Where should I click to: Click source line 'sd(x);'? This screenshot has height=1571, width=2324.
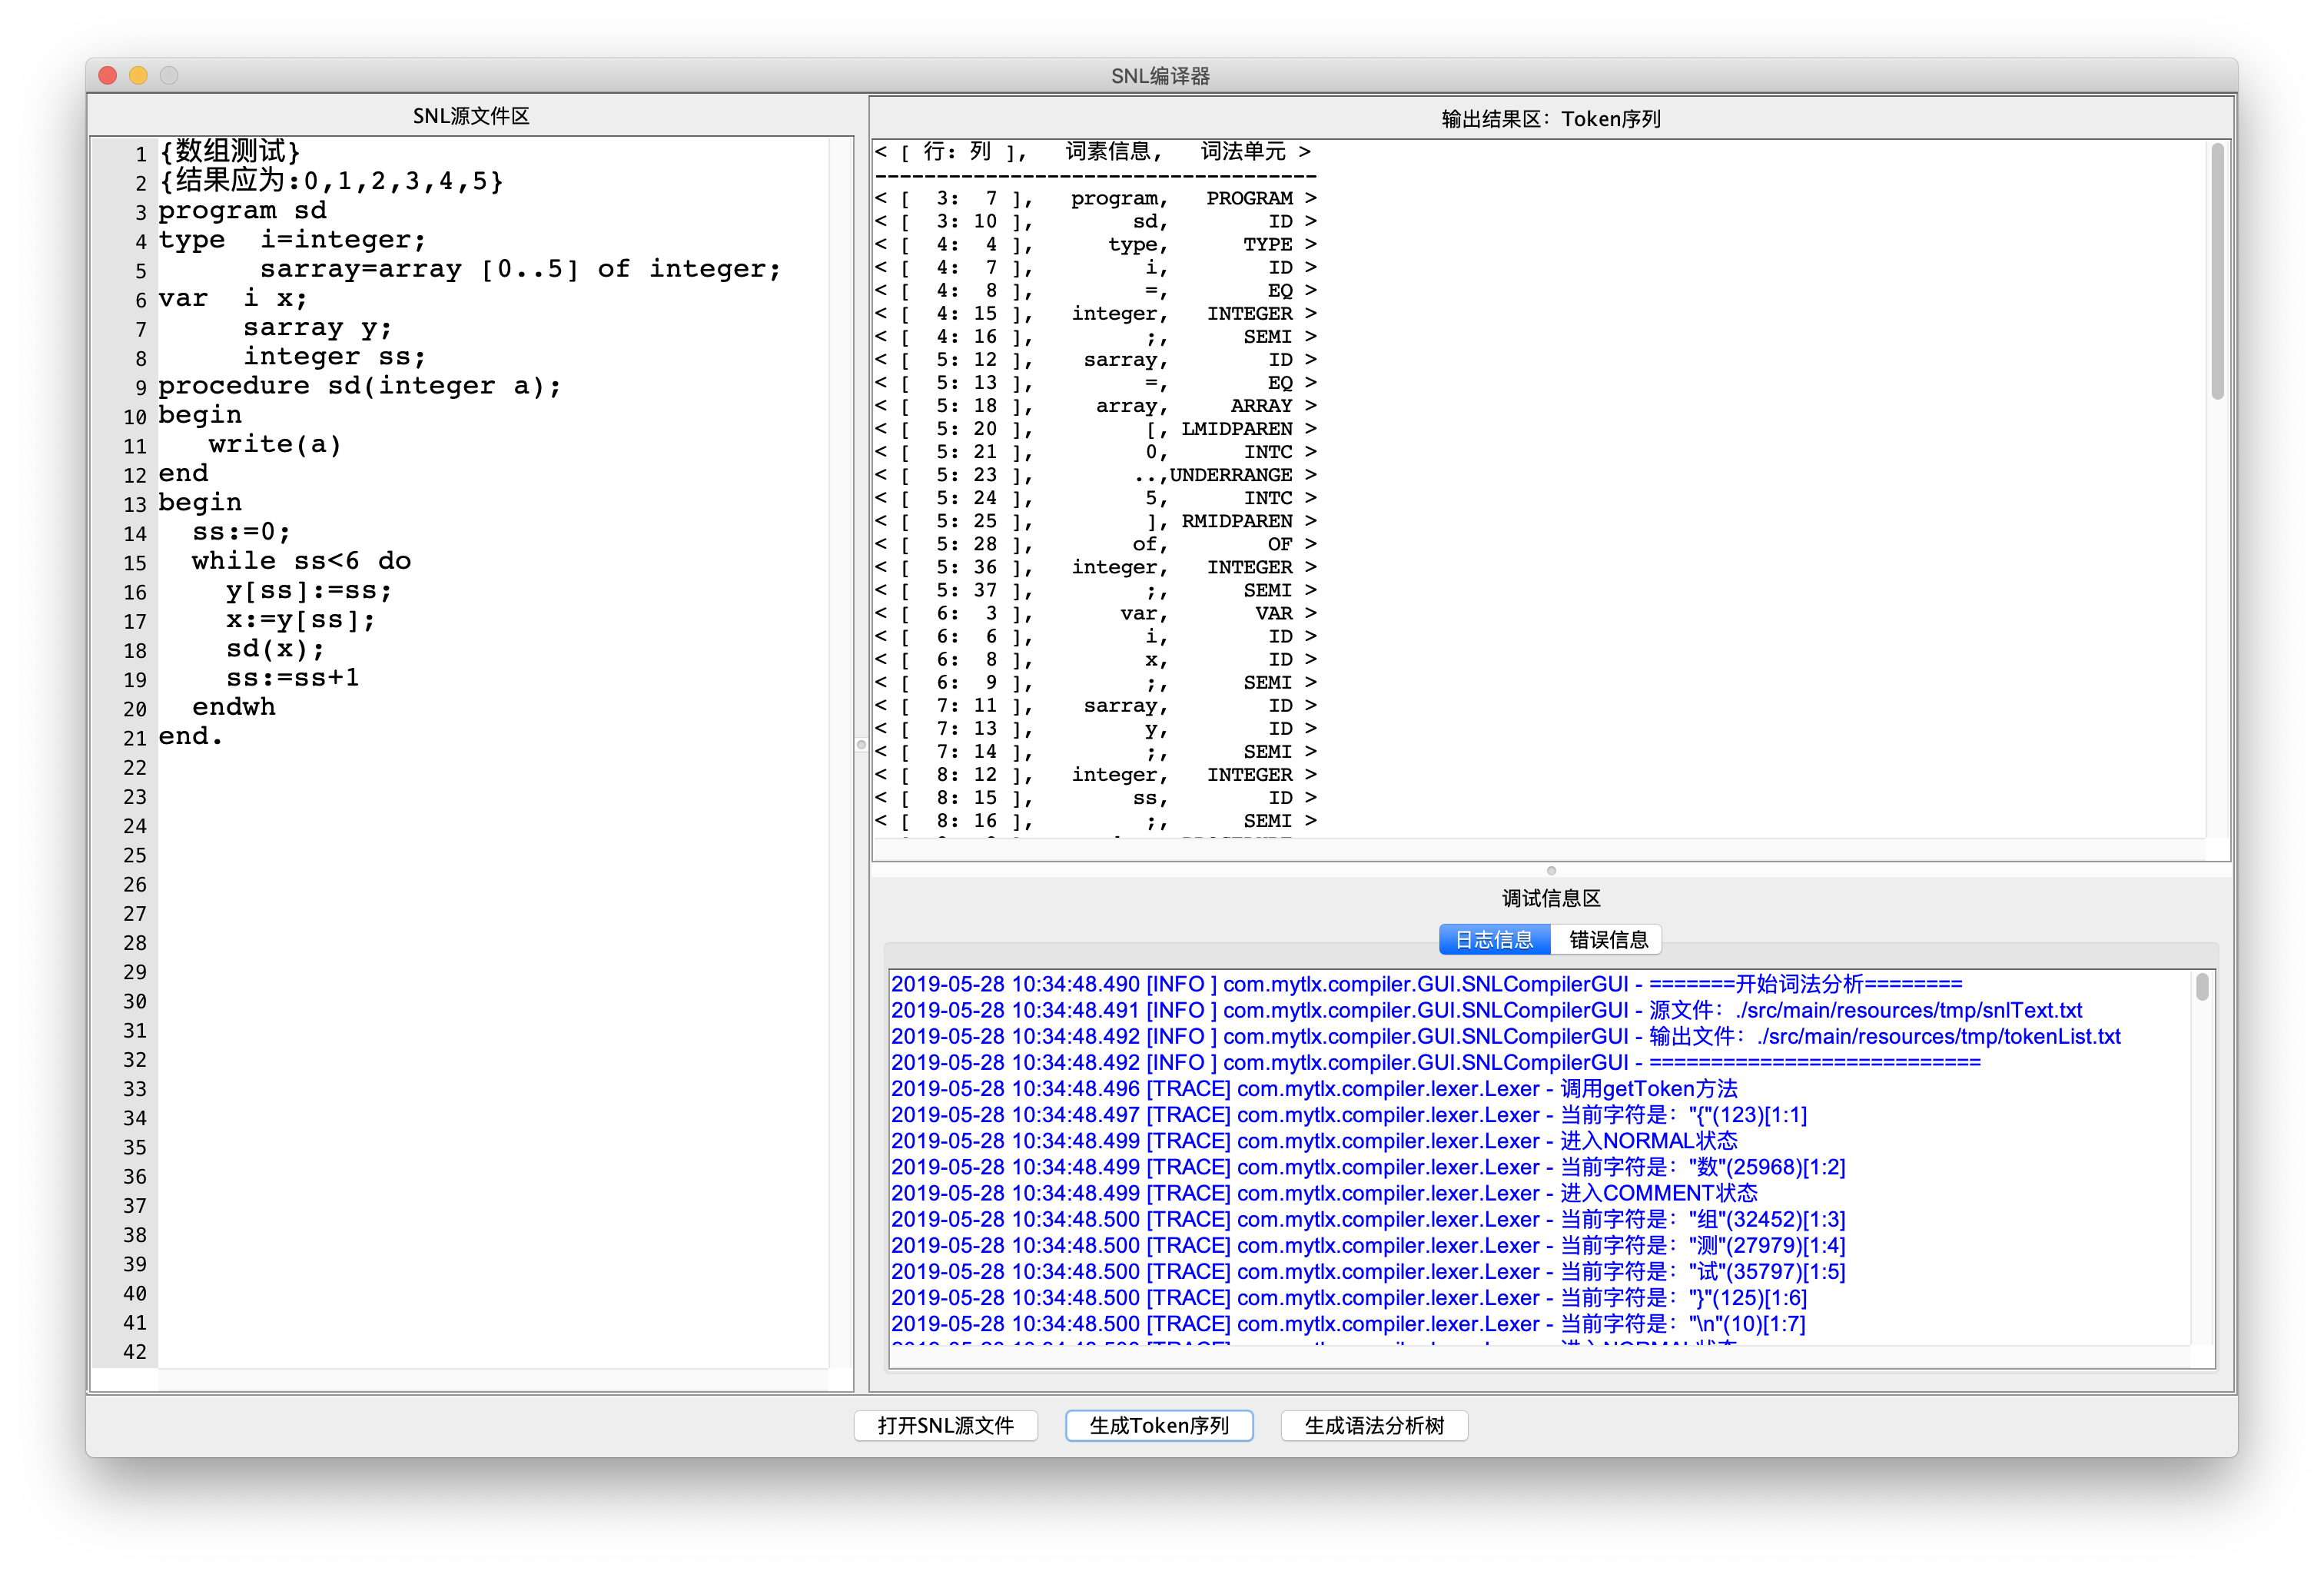275,648
